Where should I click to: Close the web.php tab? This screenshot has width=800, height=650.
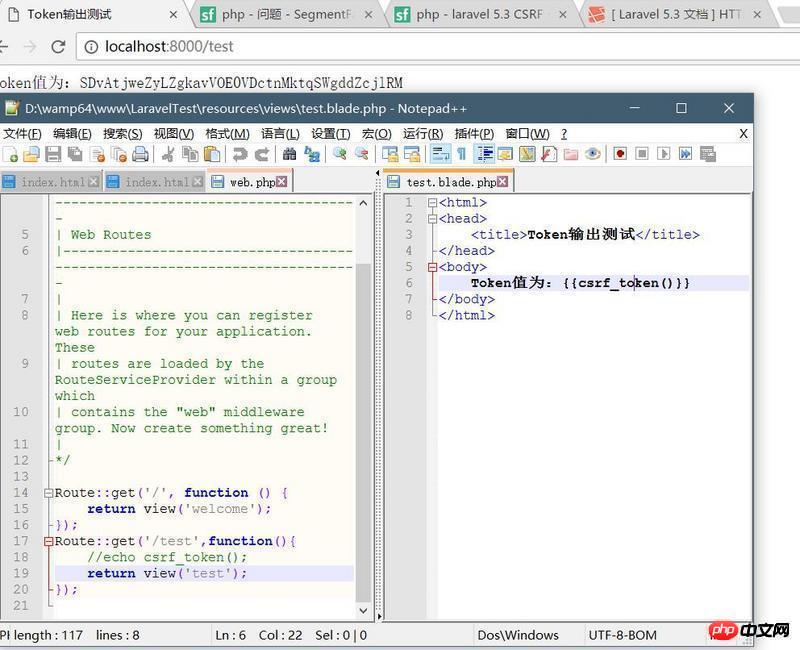coord(282,182)
